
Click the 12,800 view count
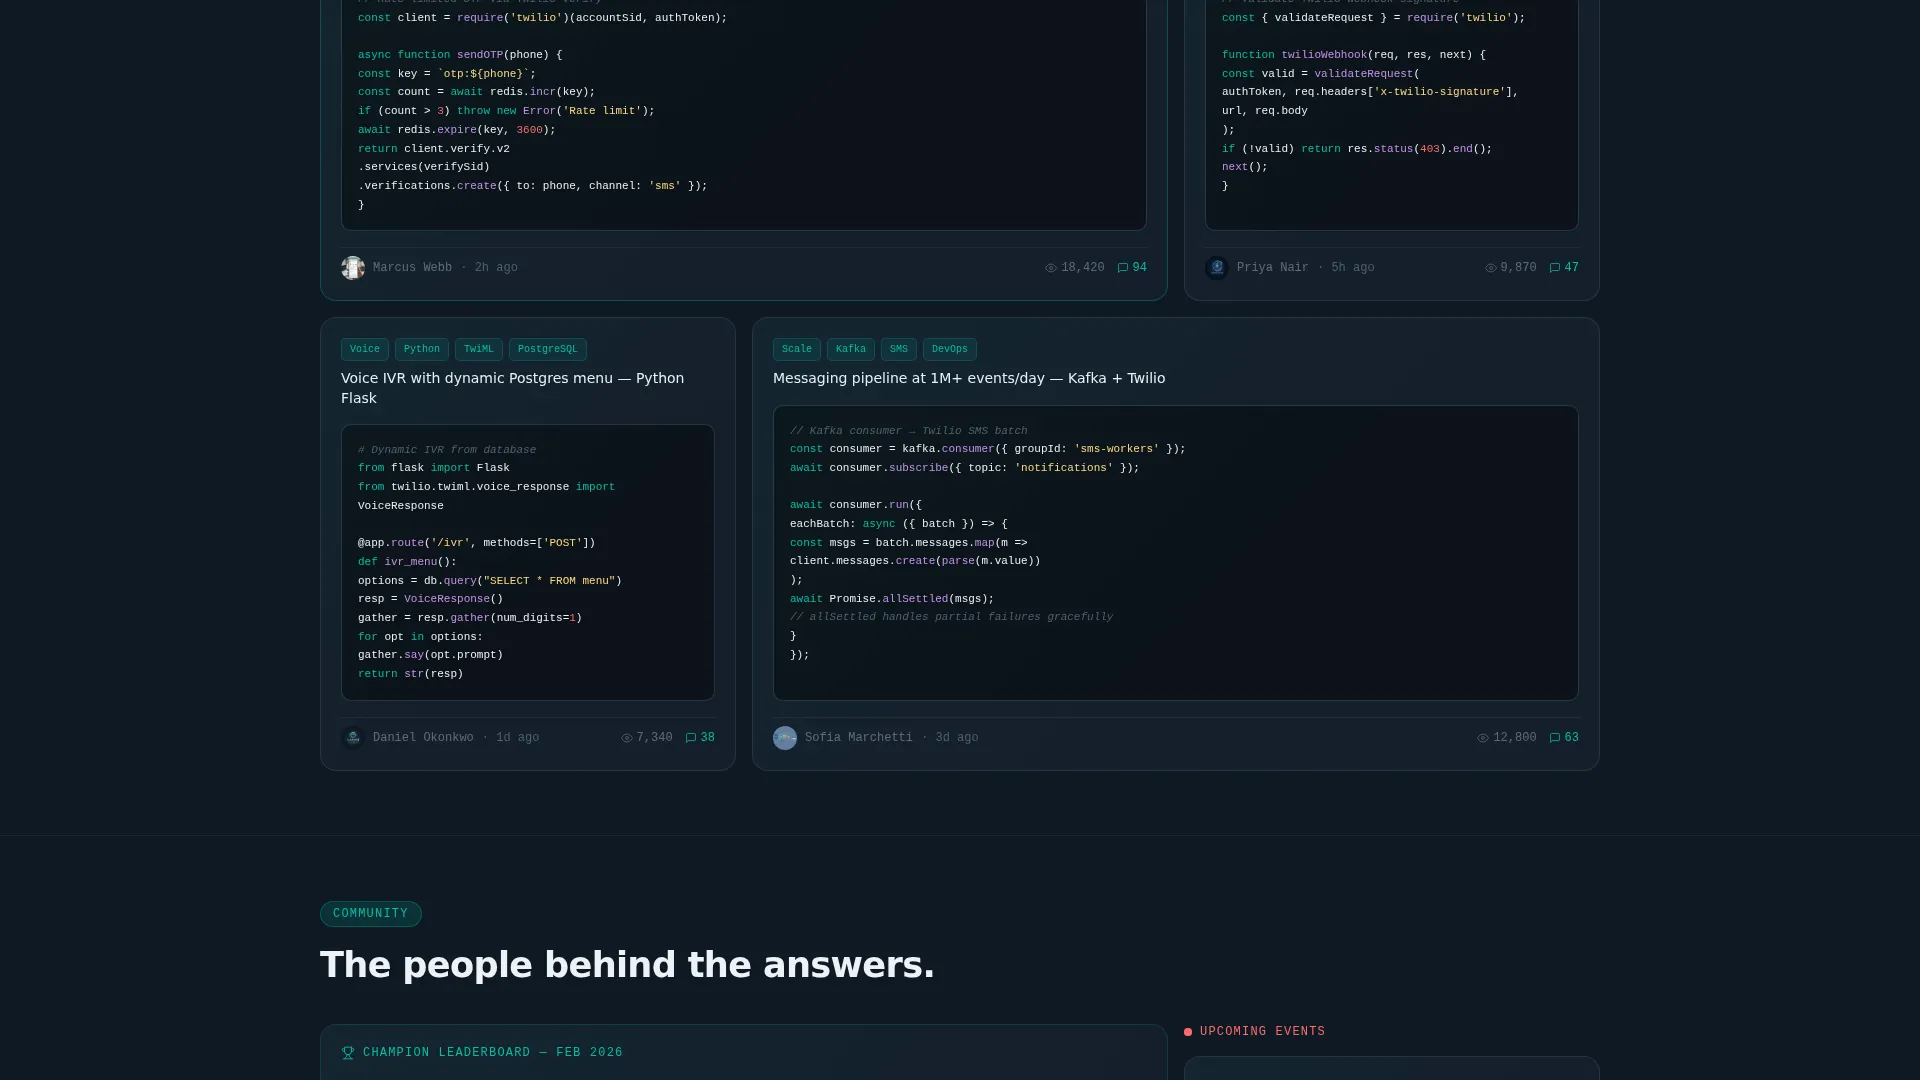(x=1515, y=738)
